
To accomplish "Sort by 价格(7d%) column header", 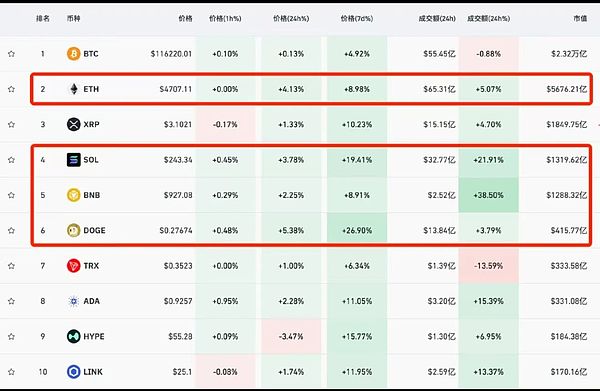I will click(x=357, y=18).
